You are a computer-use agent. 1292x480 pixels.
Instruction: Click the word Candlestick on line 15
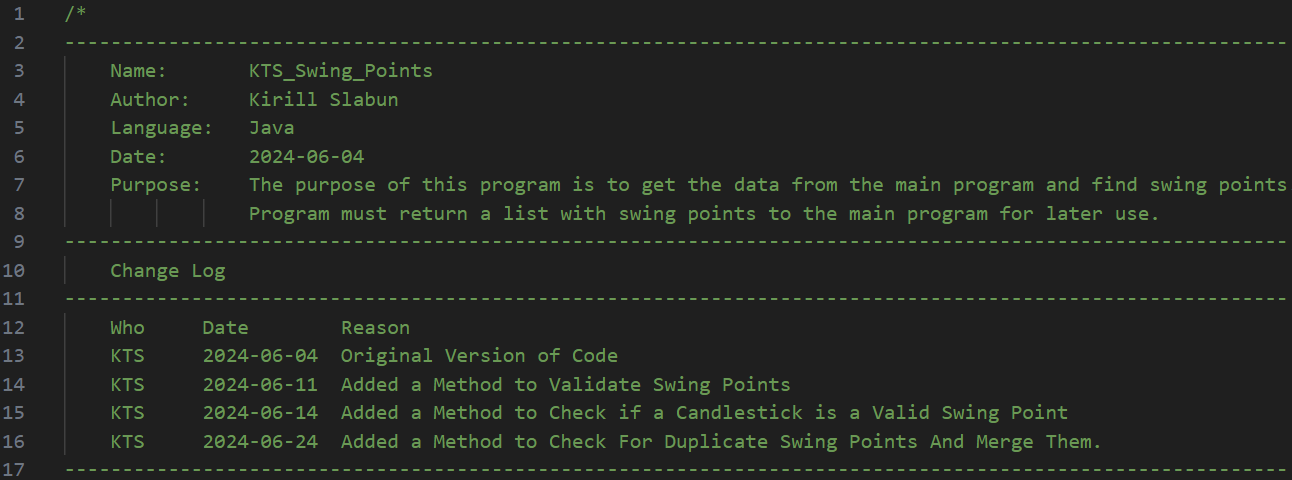click(728, 413)
